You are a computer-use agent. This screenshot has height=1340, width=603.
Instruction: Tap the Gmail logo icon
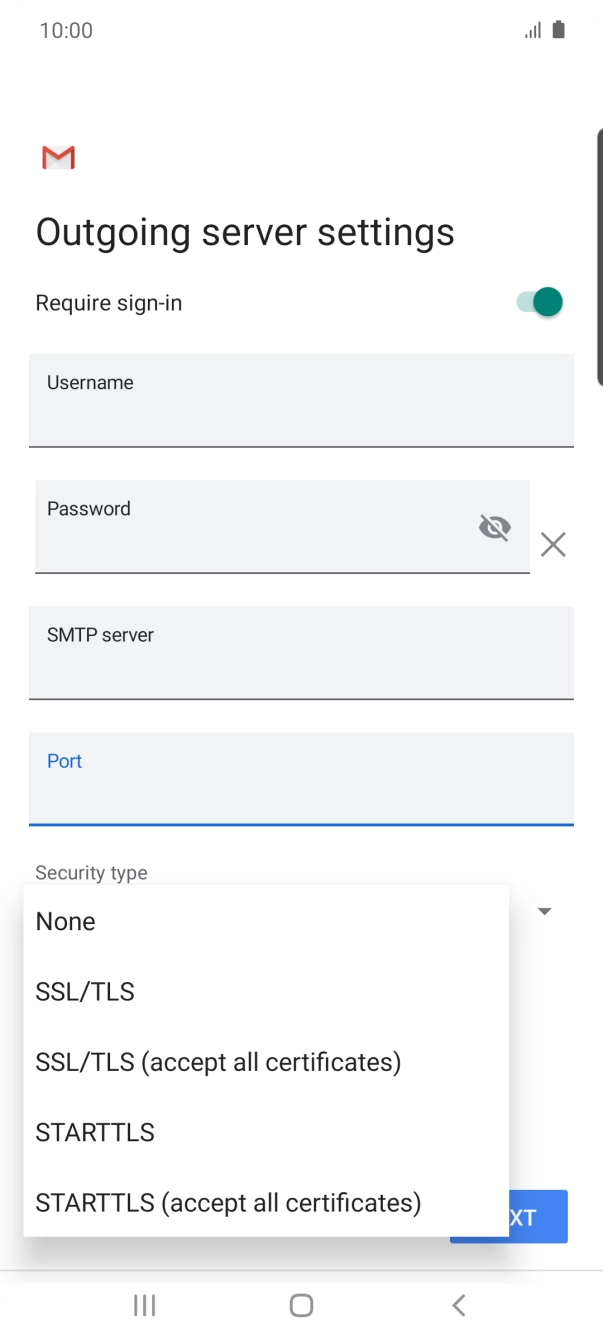(x=58, y=157)
